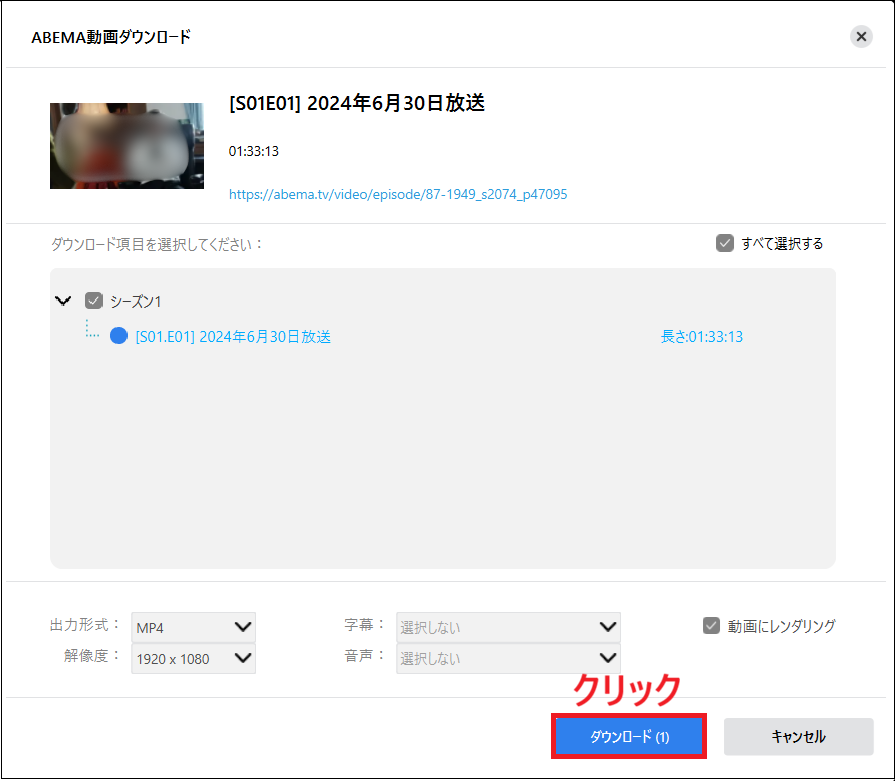Close the ABEMA download dialog
Screen dimensions: 895x781
[861, 36]
